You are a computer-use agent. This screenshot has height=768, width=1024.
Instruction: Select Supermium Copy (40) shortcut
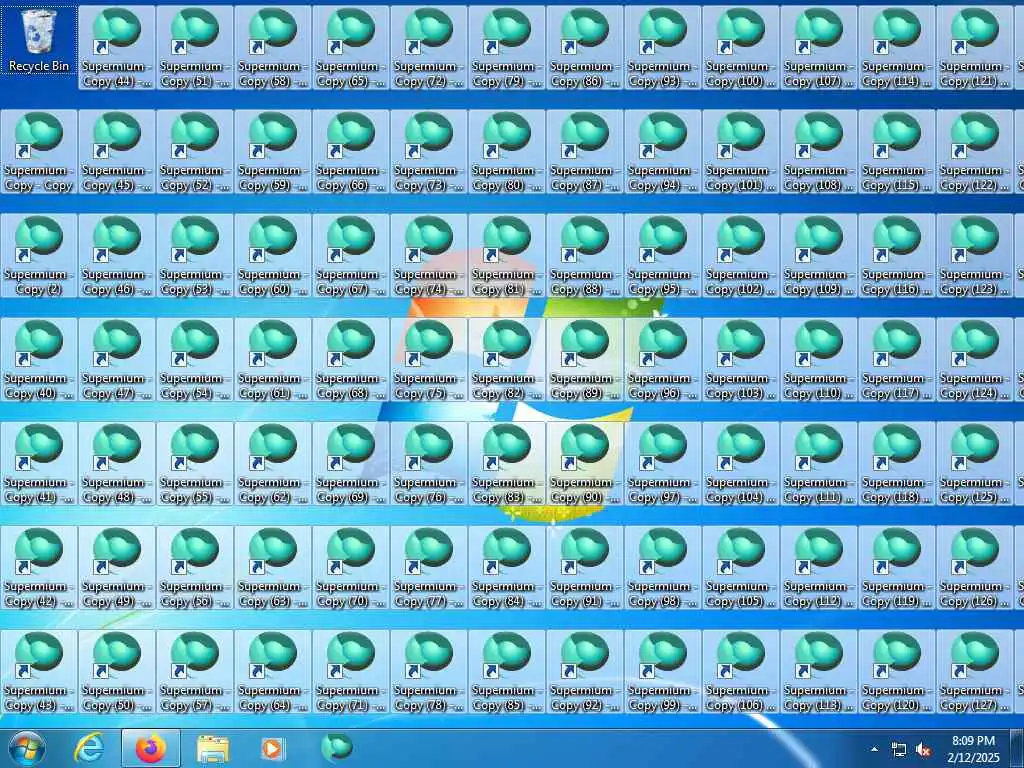(x=39, y=359)
